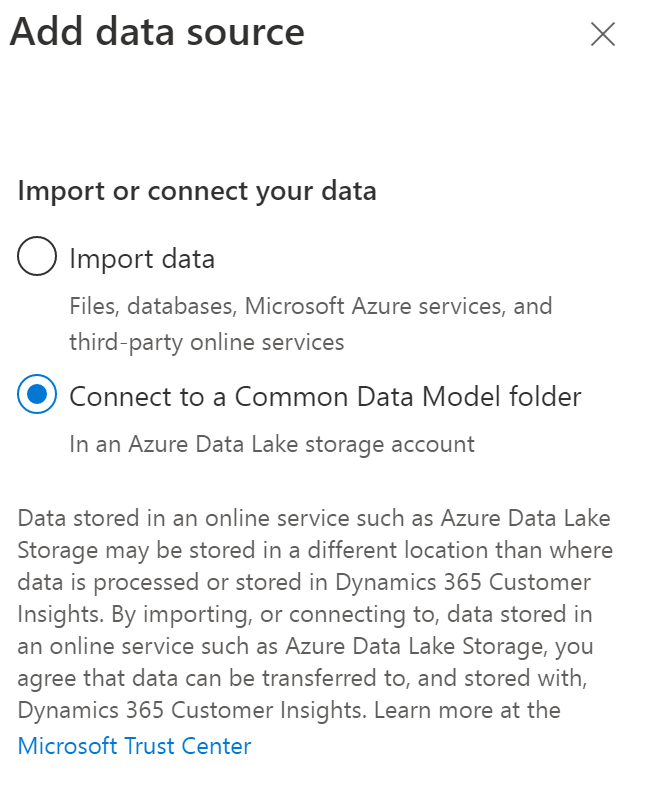This screenshot has height=791, width=649.
Task: Click "Connect to a Common Data Model folder" label
Action: [325, 396]
